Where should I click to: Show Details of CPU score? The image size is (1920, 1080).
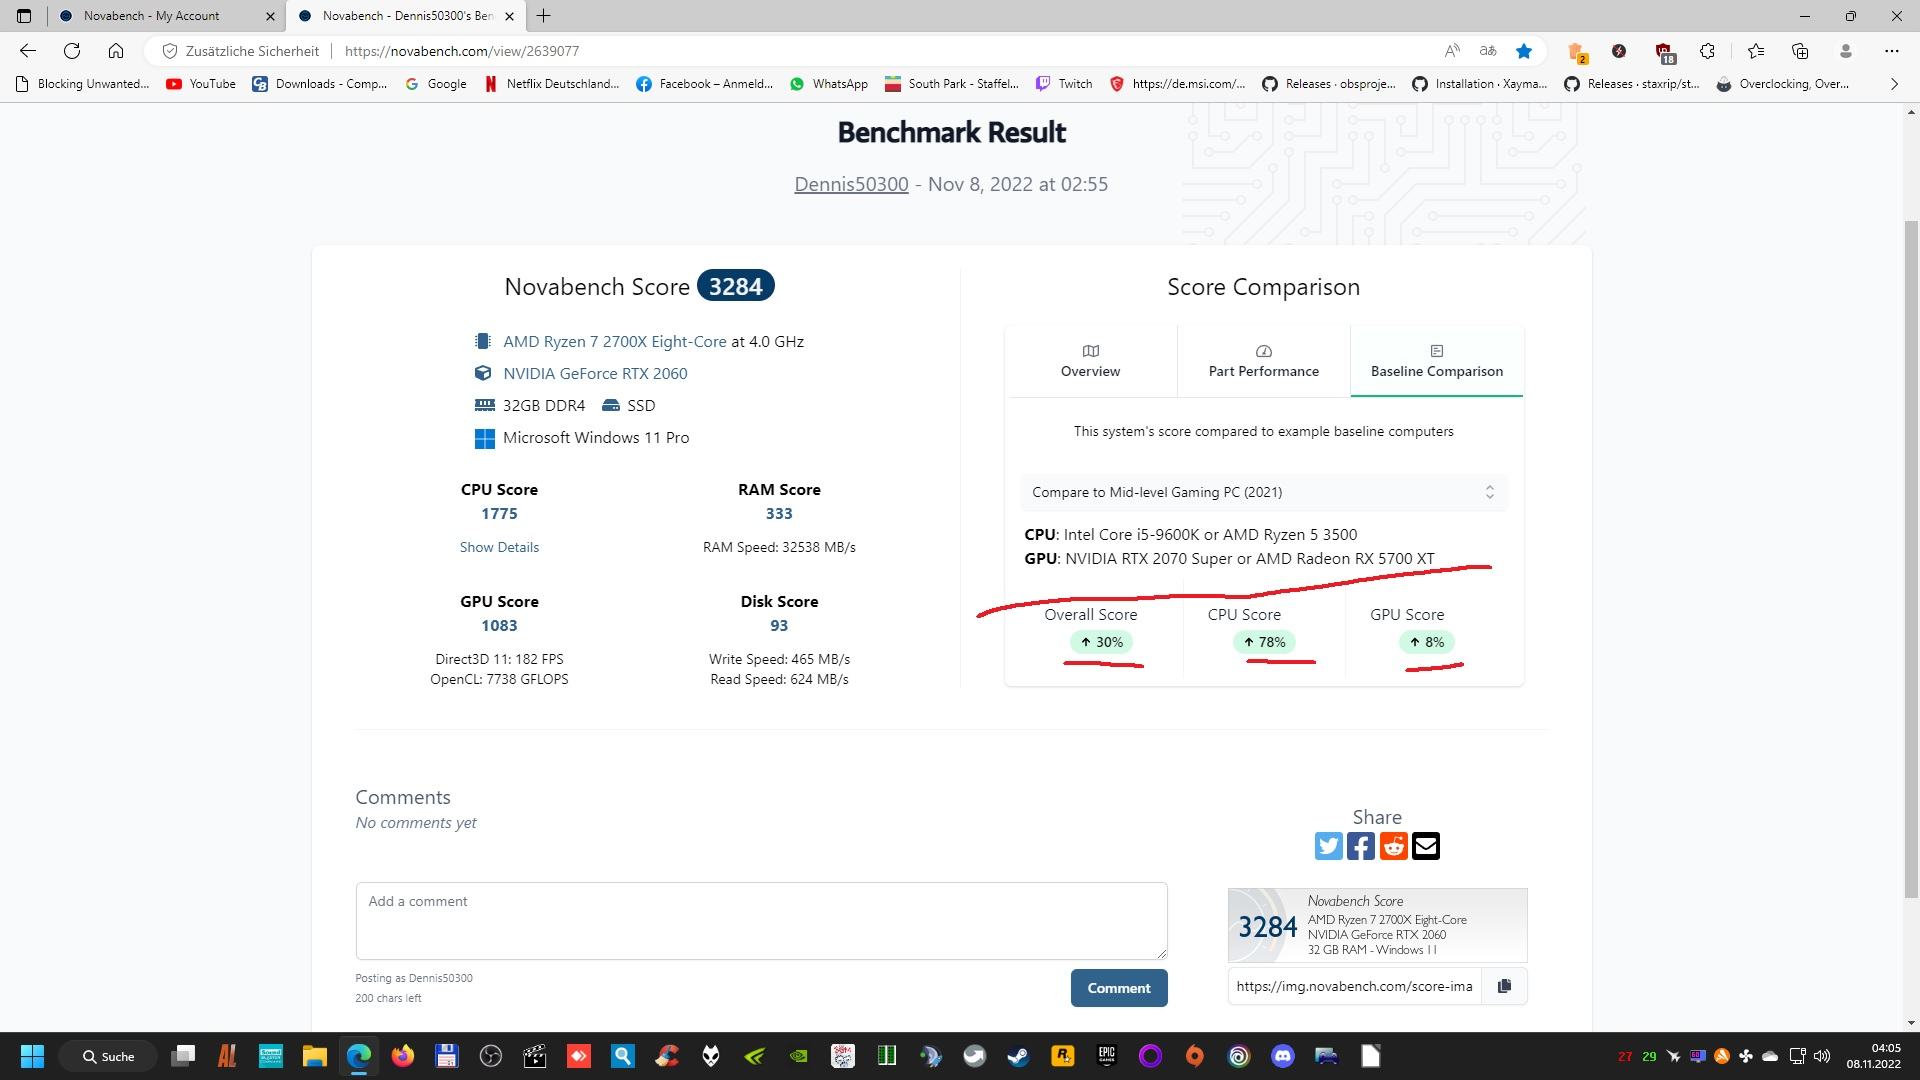click(x=499, y=547)
